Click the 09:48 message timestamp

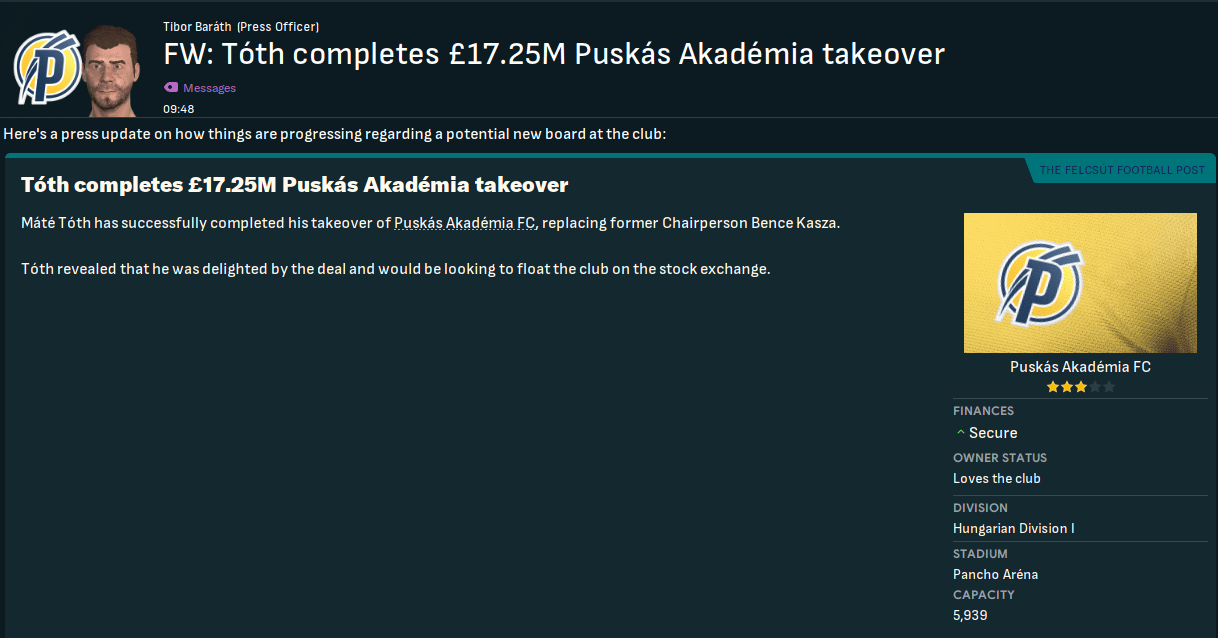pos(179,109)
